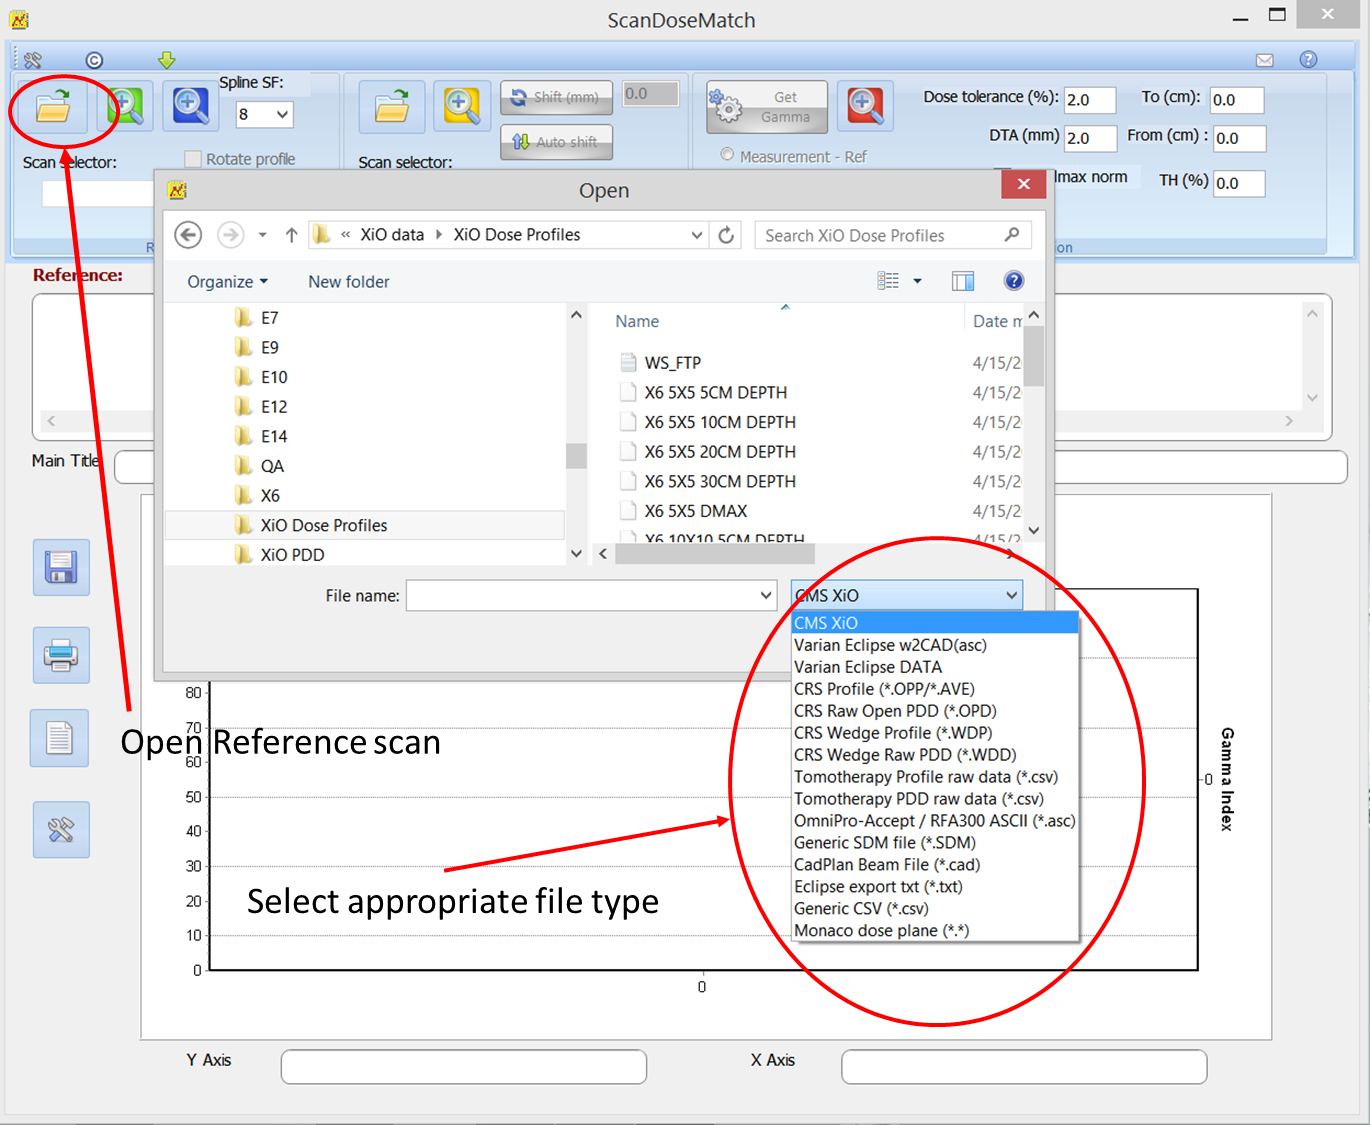Viewport: 1370px width, 1125px height.
Task: Select the XiO PDD folder in tree
Action: (292, 555)
